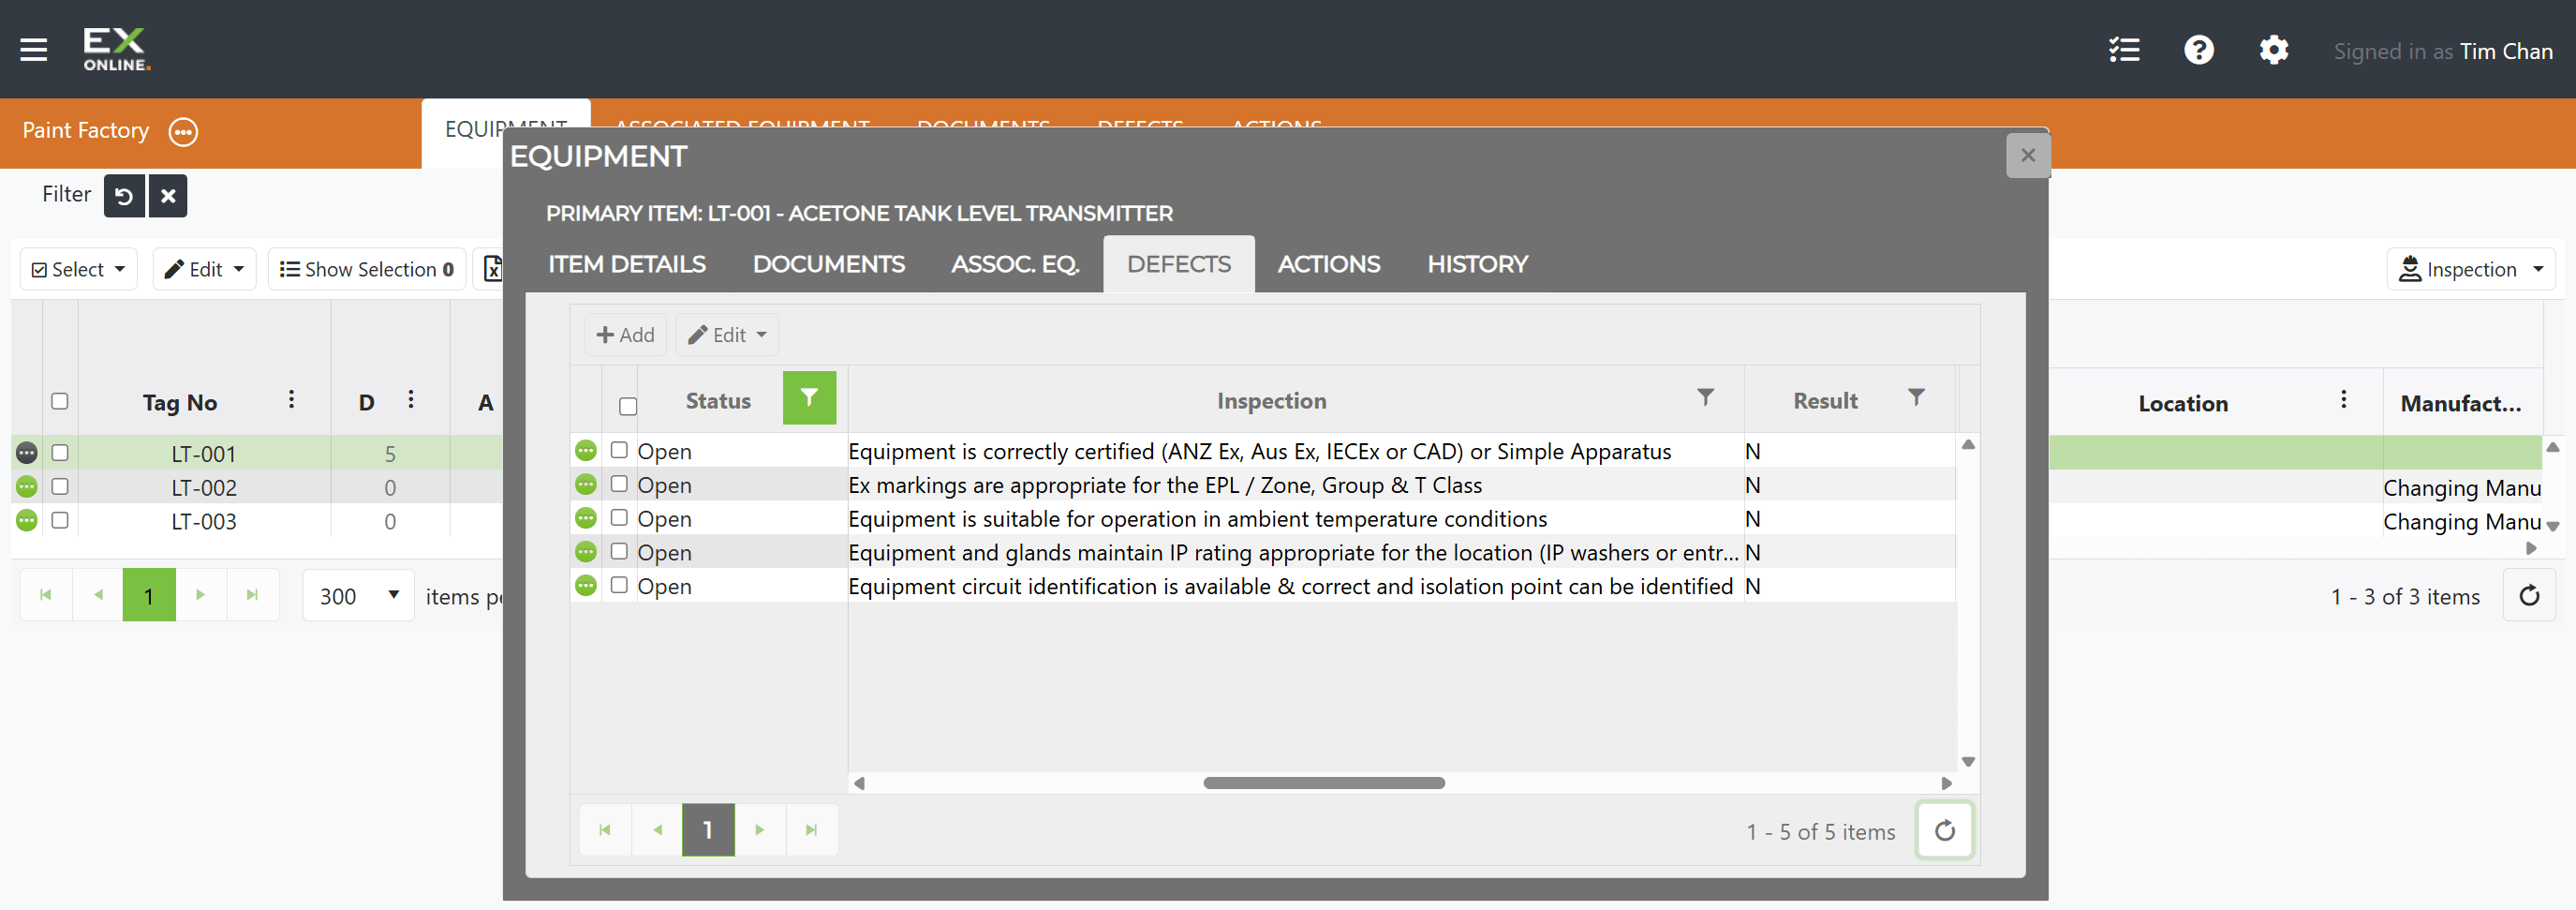The image size is (2576, 910).
Task: Open the task checklist icon in header
Action: point(2124,50)
